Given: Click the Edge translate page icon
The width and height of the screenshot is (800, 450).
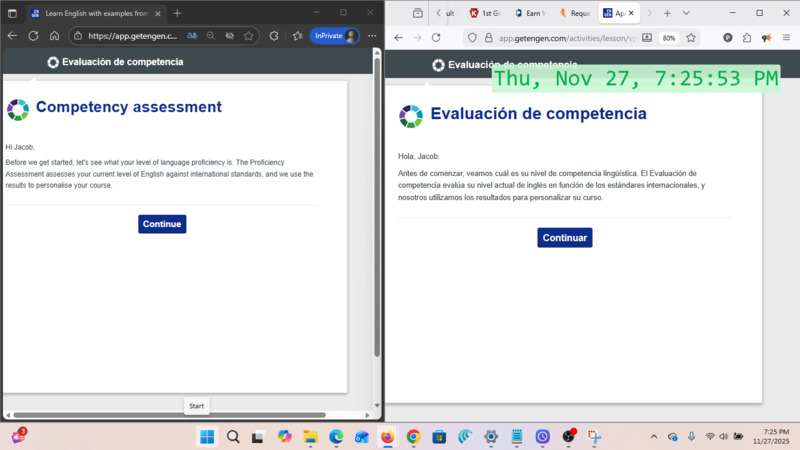Looking at the screenshot, I should tap(191, 35).
